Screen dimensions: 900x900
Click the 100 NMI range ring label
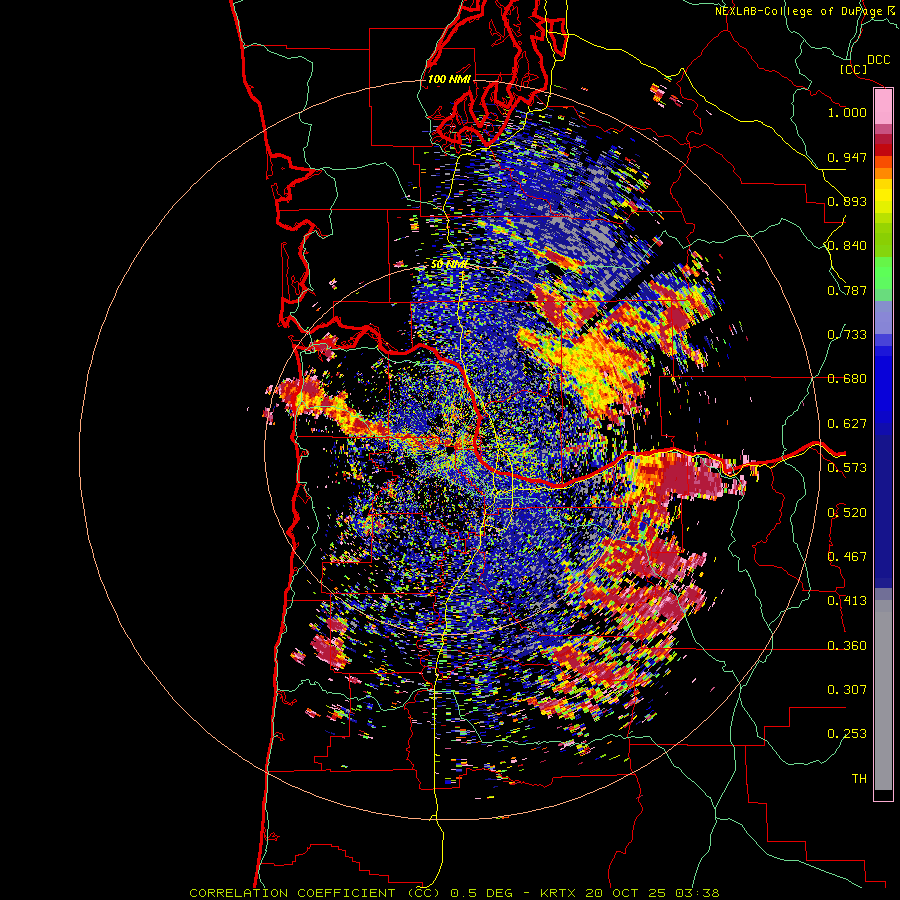[x=449, y=79]
